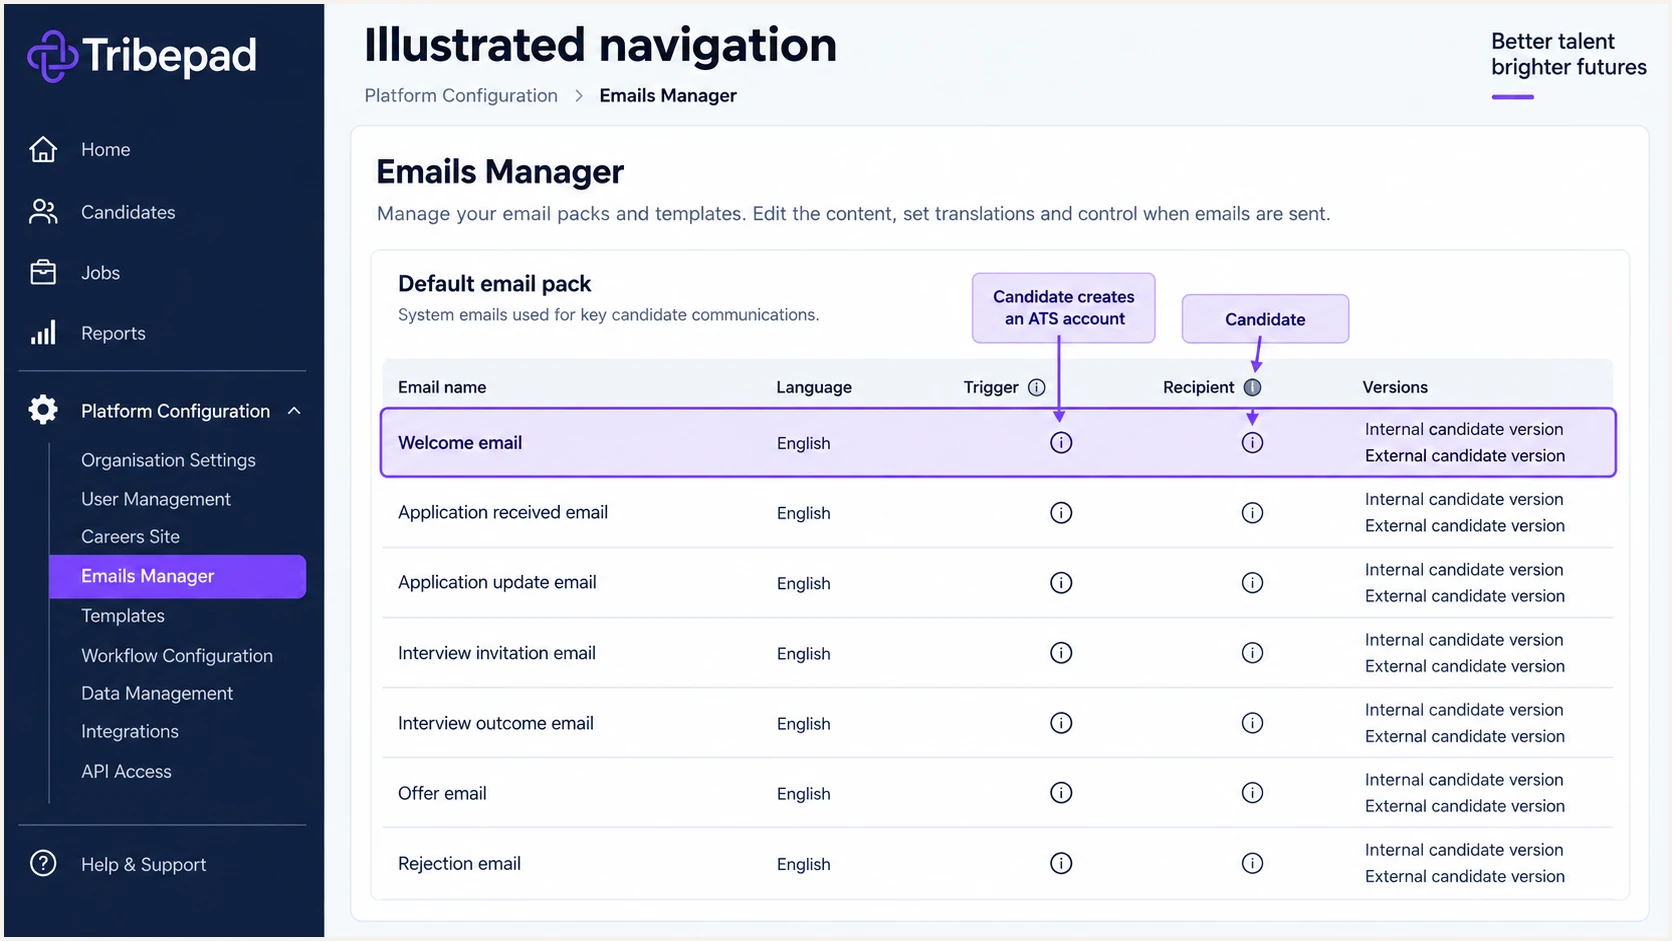Click the Application received email name
Viewport: 1672px width, 941px height.
point(503,512)
